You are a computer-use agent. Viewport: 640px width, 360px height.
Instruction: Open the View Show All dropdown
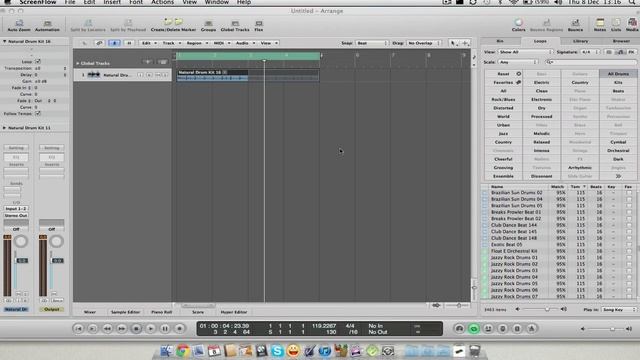pyautogui.click(x=525, y=52)
